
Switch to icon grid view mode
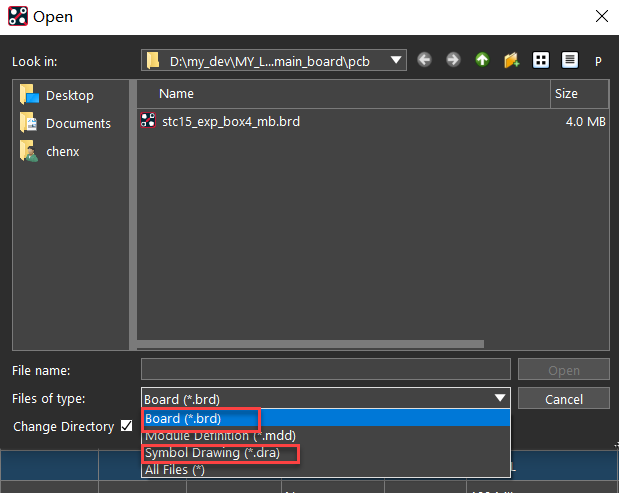(x=540, y=60)
